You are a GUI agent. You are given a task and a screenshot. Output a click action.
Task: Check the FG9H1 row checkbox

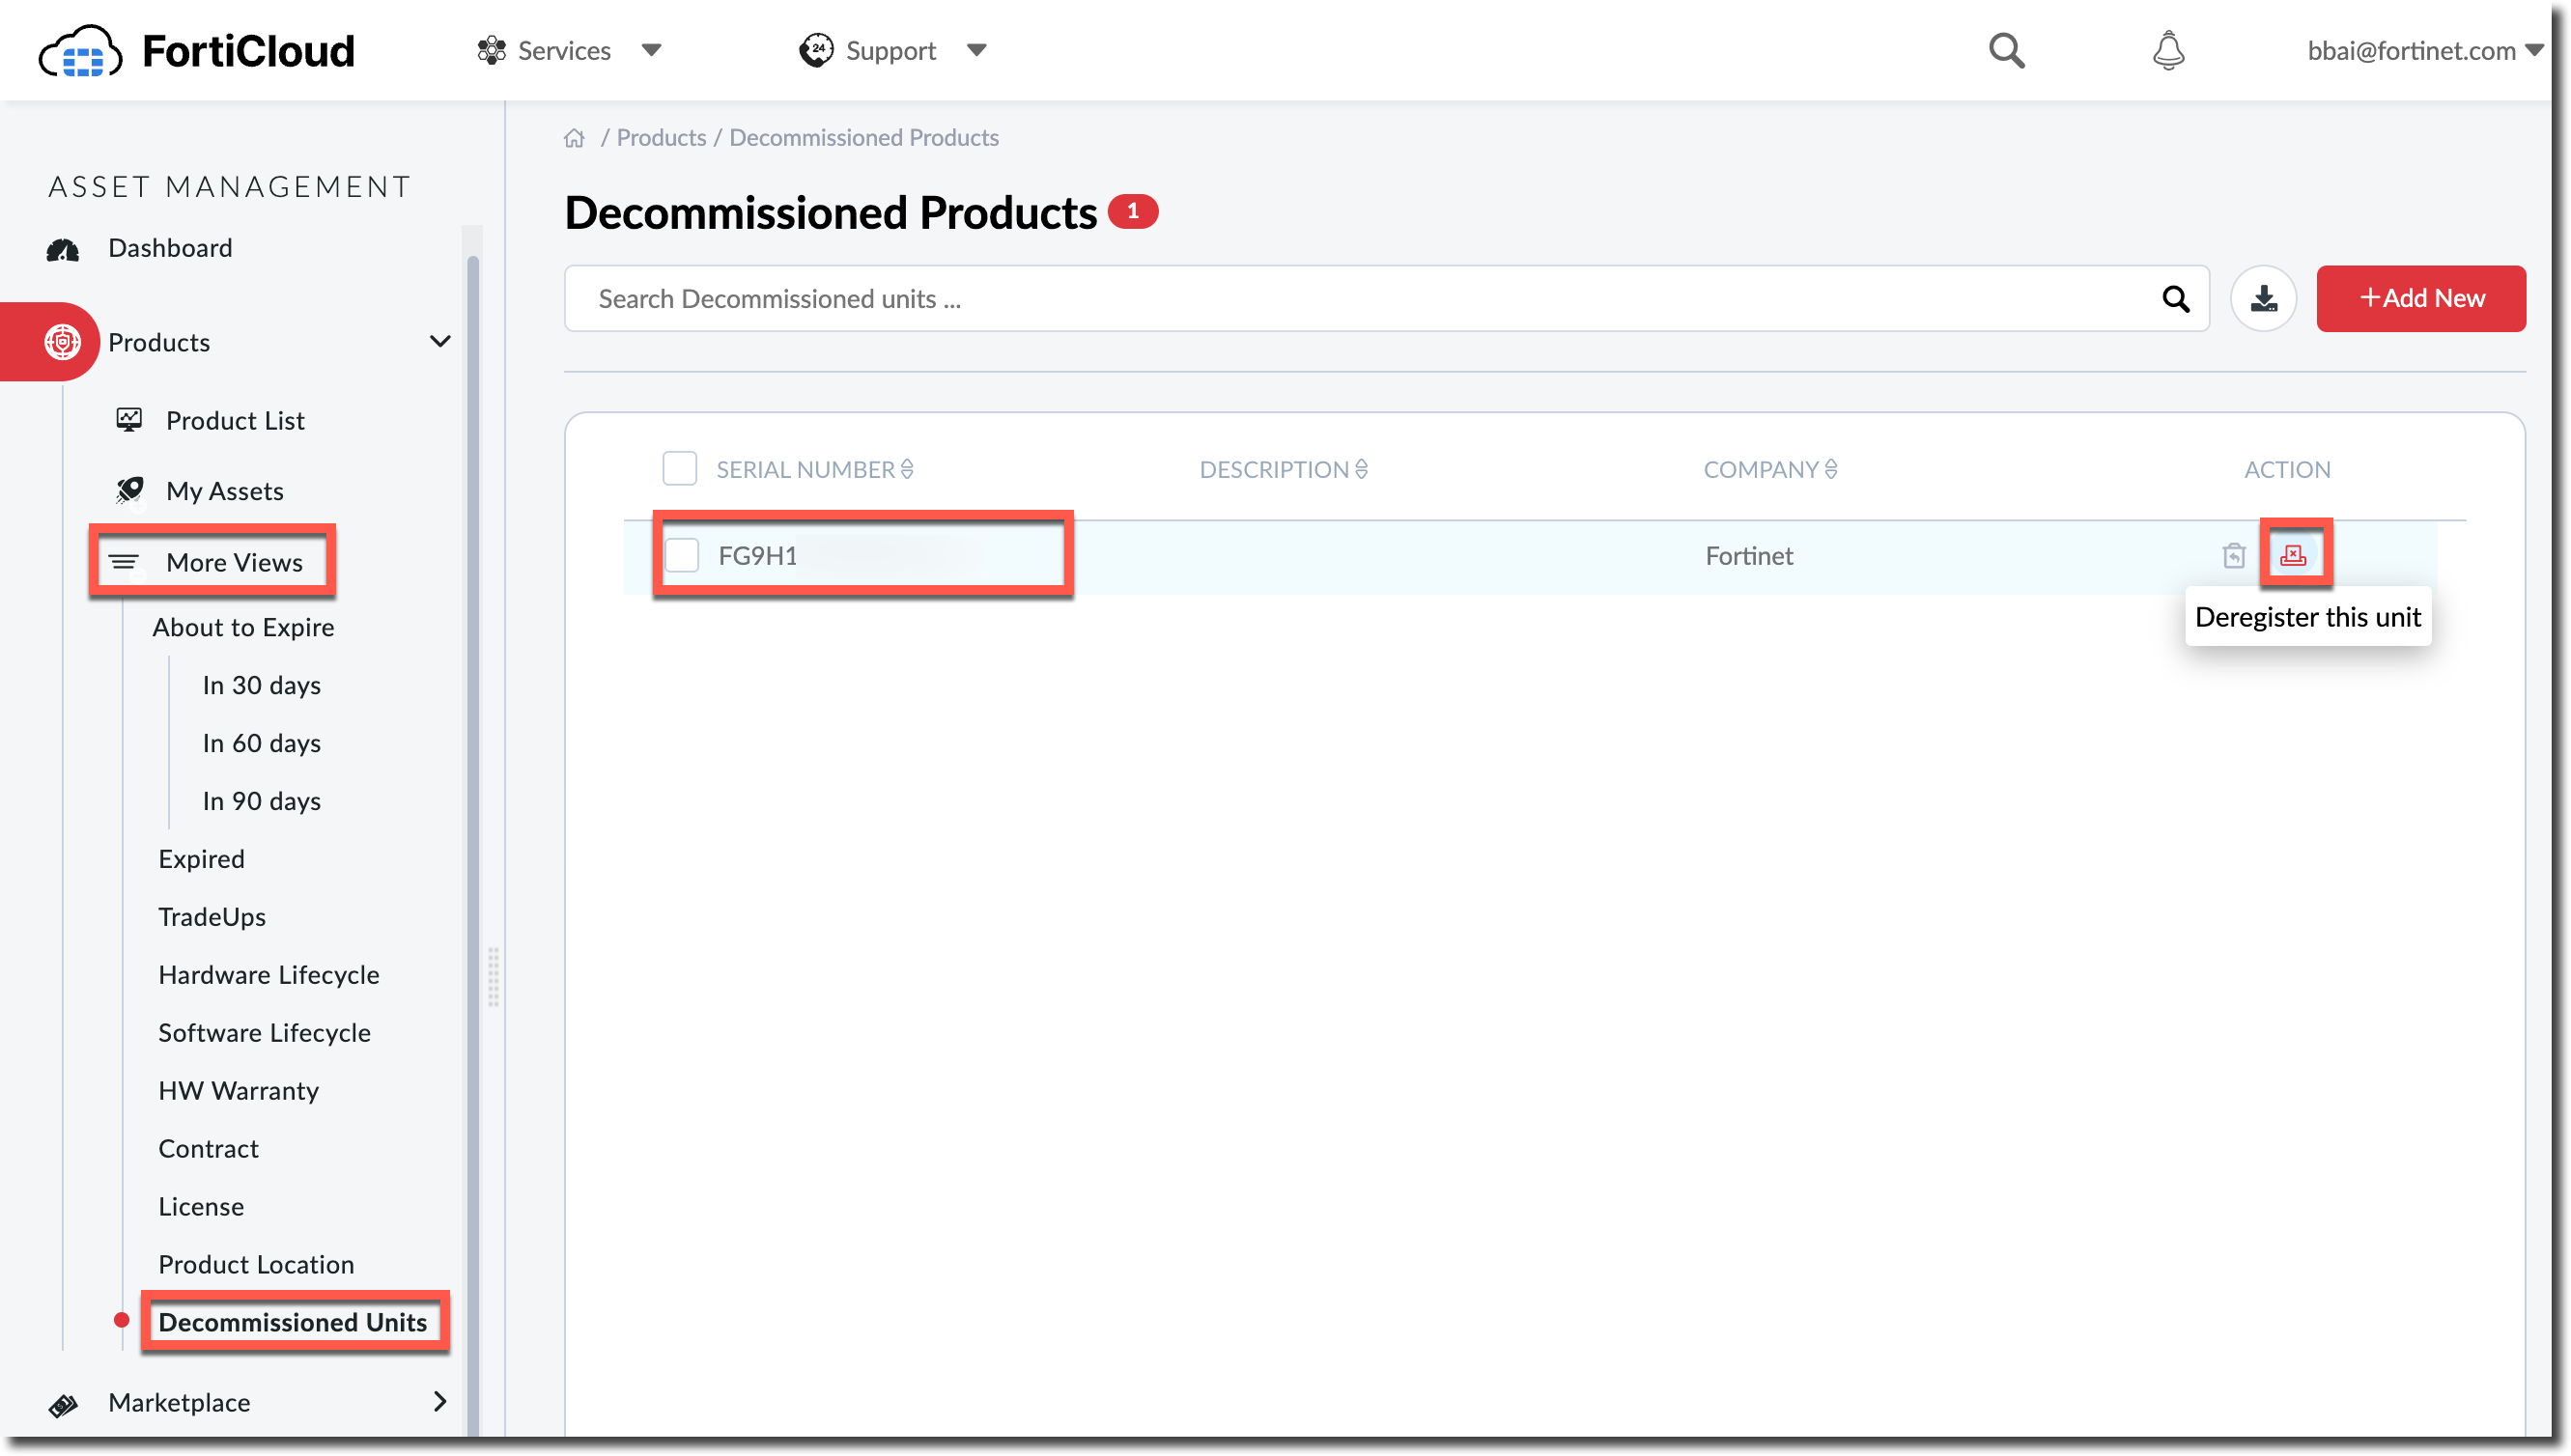(682, 555)
